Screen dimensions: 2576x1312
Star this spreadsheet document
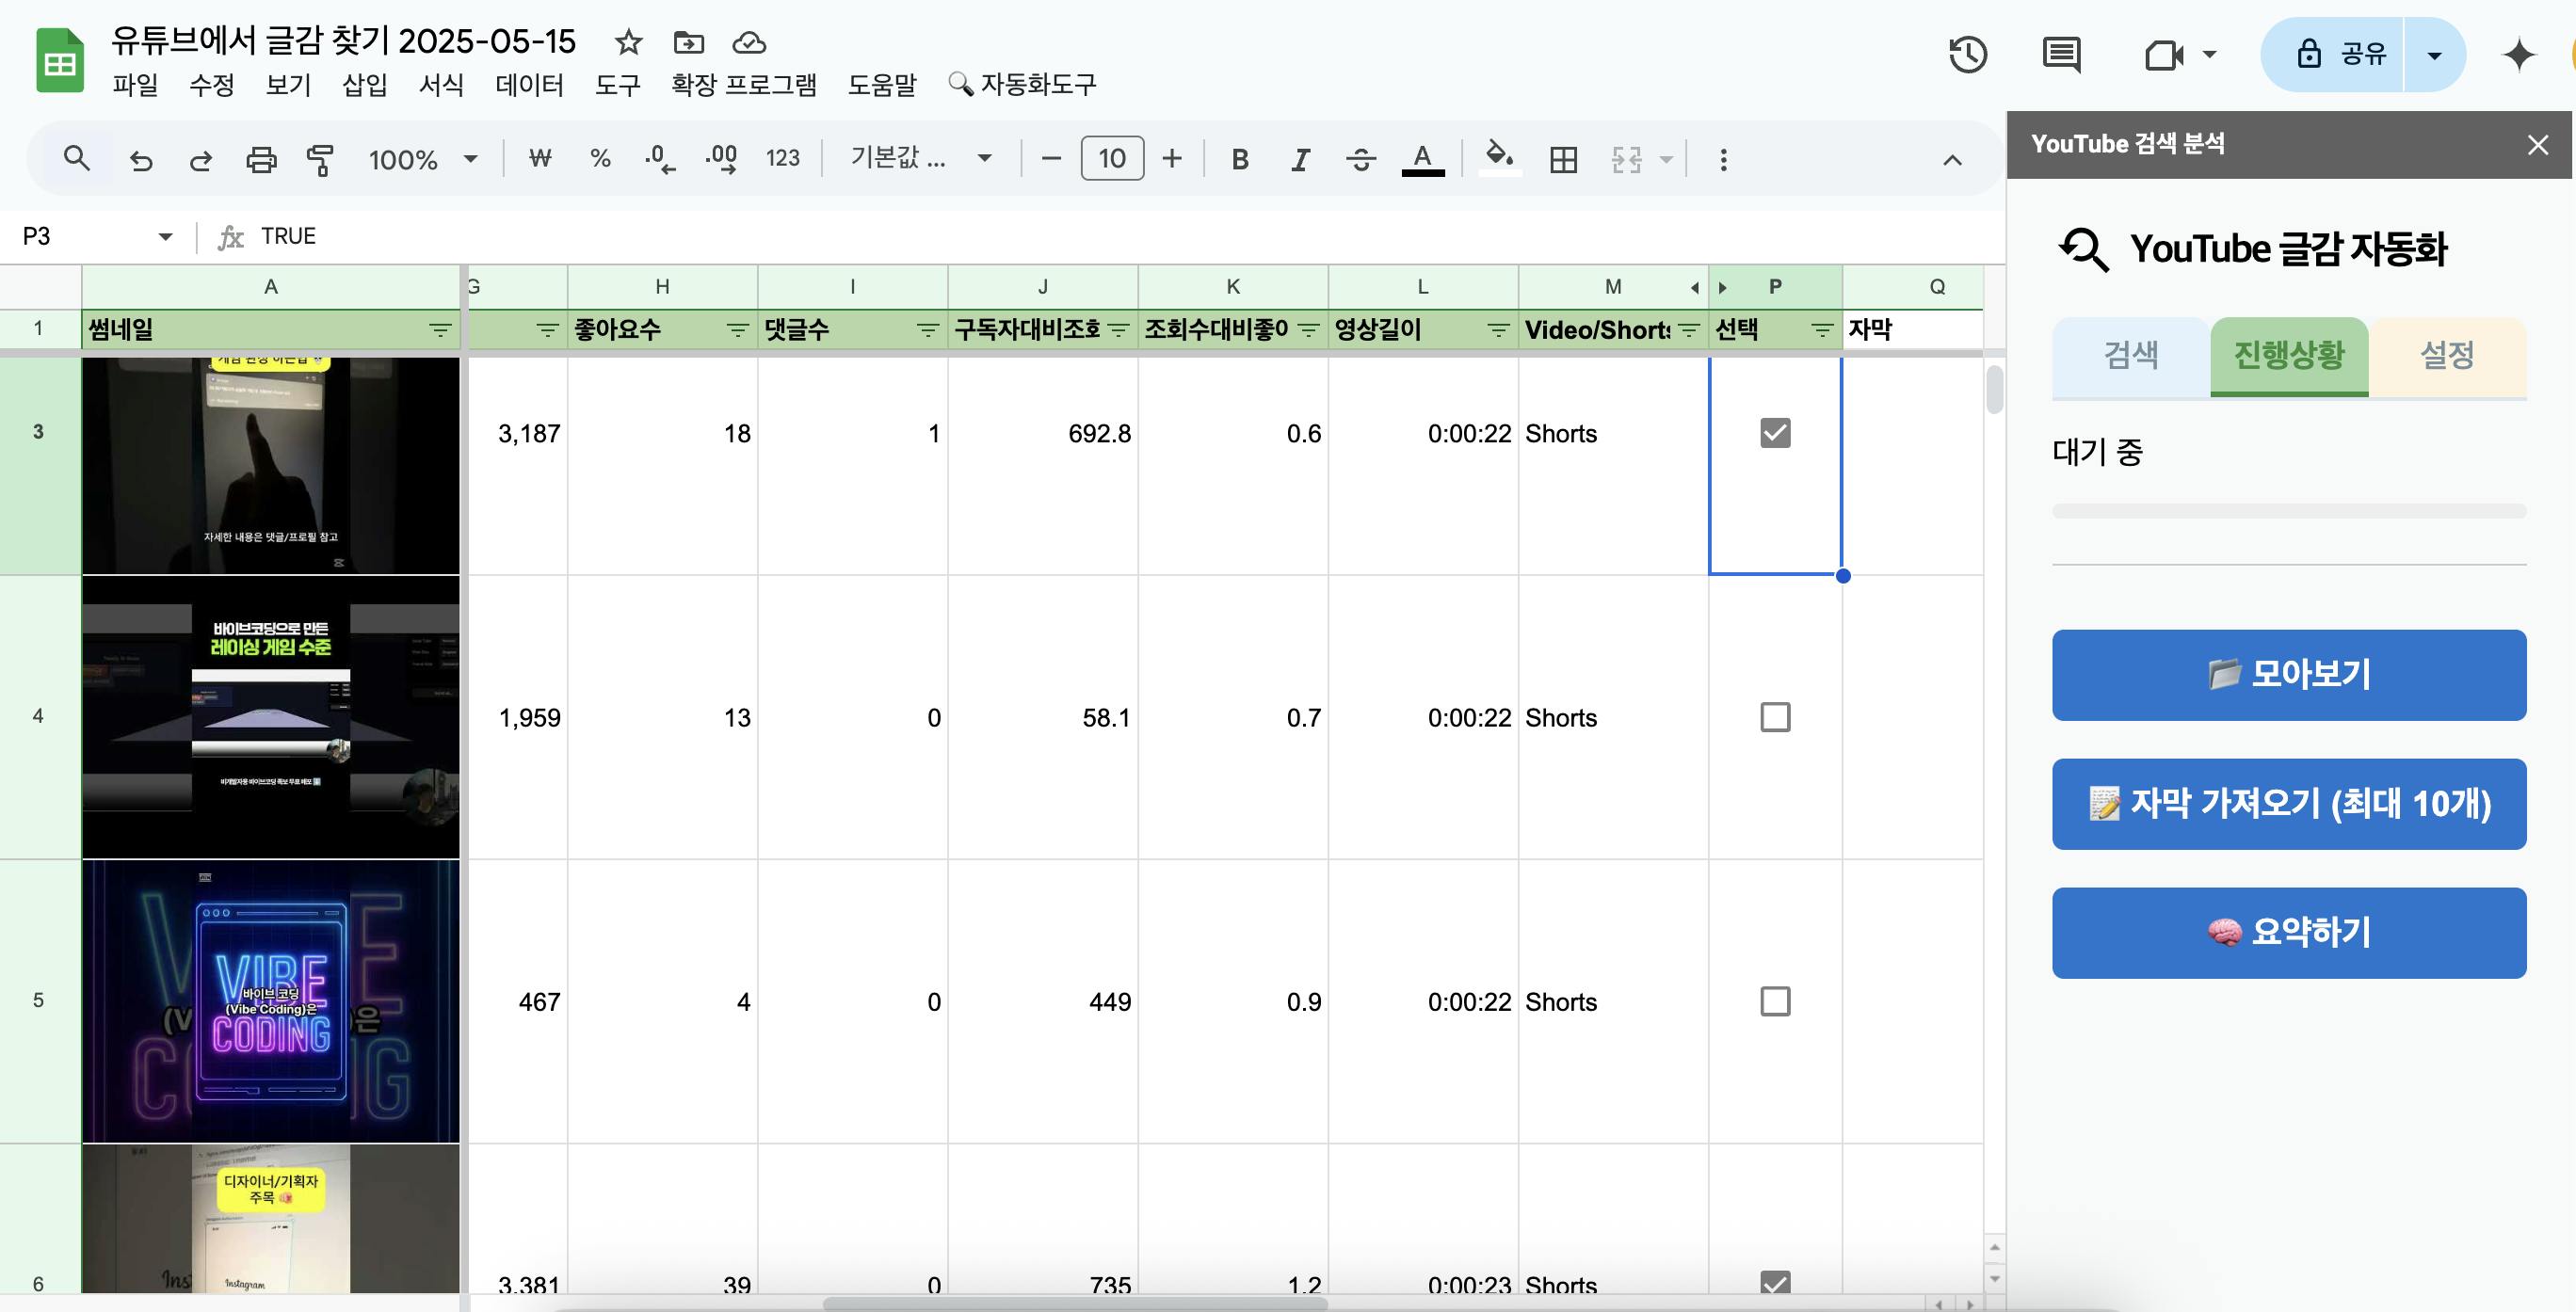point(628,42)
